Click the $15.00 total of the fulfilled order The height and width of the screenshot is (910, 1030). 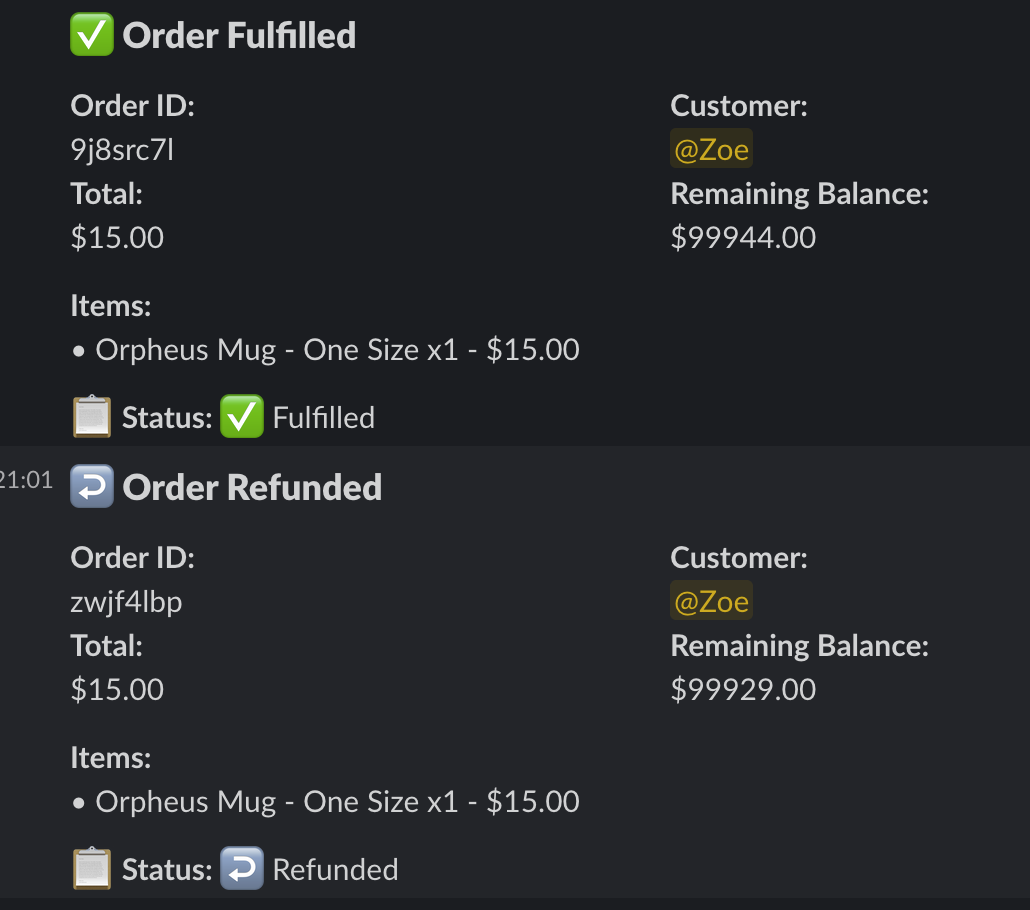click(x=117, y=237)
